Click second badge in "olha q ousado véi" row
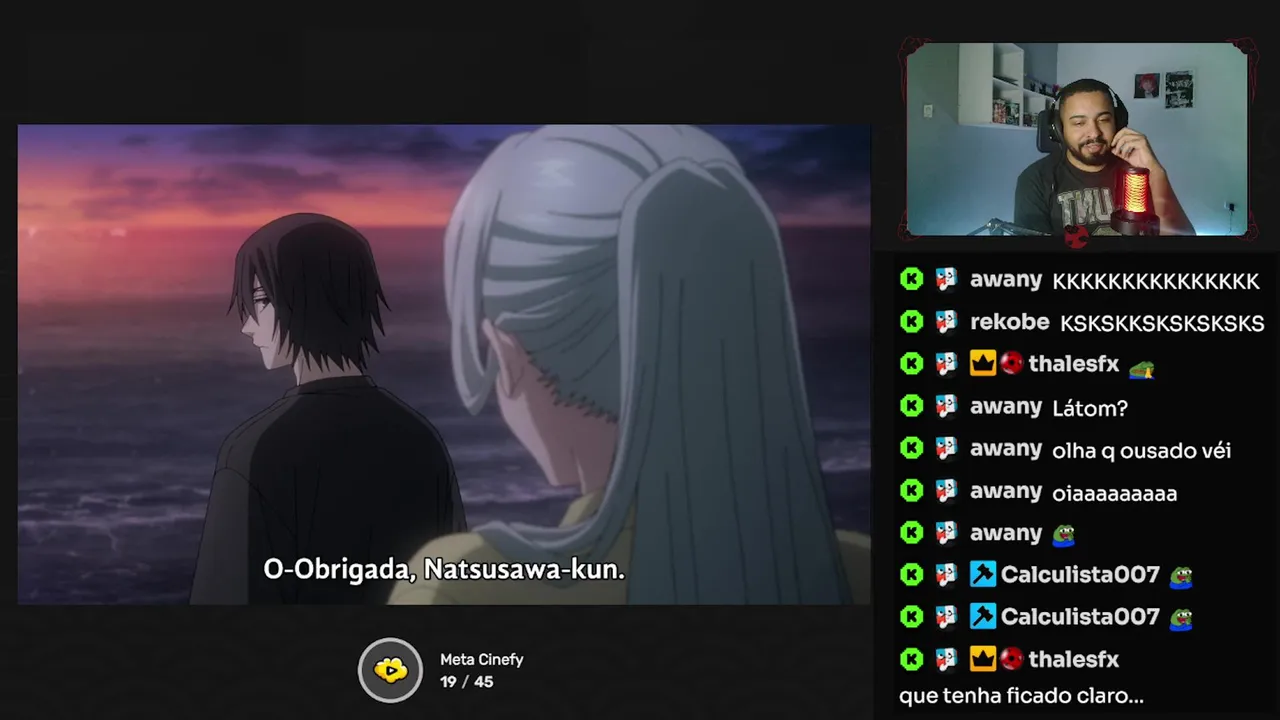Image resolution: width=1280 pixels, height=720 pixels. pos(946,448)
